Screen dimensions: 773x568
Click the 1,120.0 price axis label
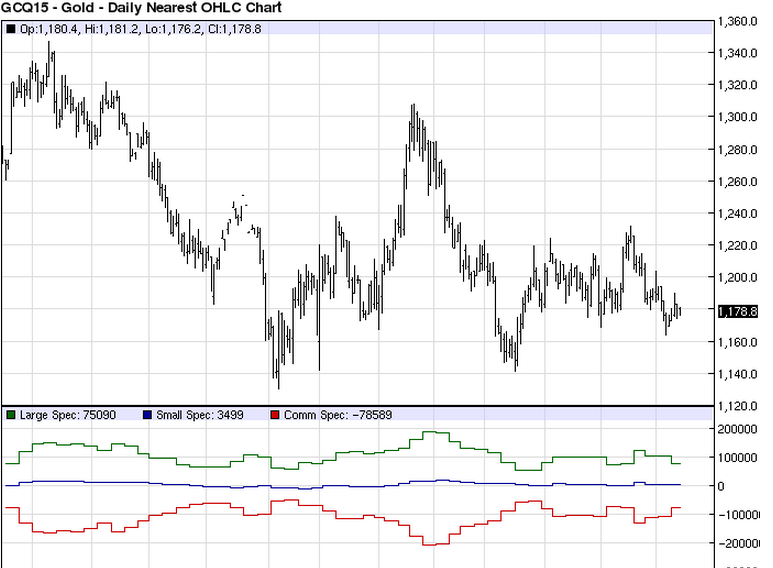point(738,406)
